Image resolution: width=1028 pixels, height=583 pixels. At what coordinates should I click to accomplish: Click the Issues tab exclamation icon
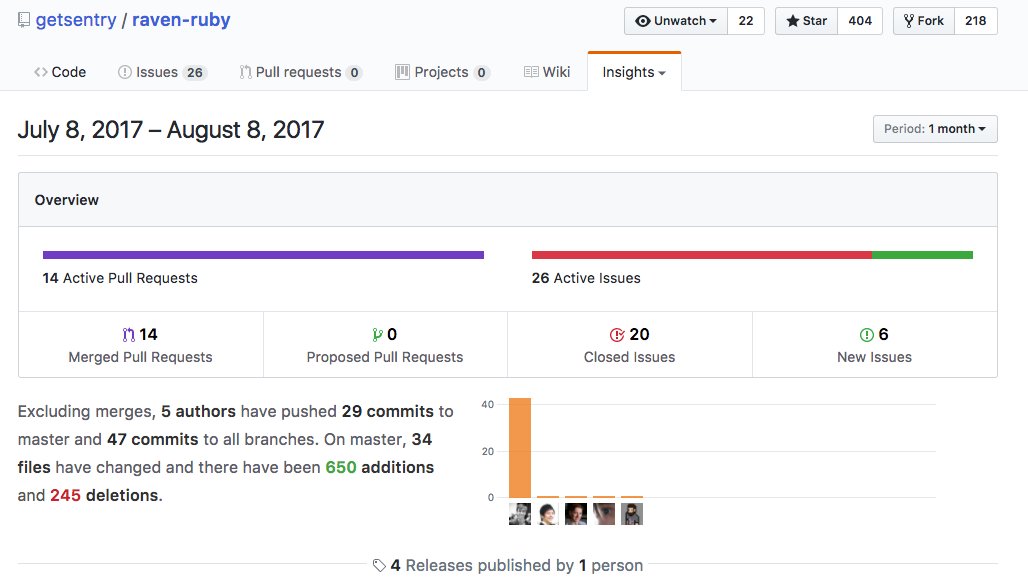click(125, 72)
